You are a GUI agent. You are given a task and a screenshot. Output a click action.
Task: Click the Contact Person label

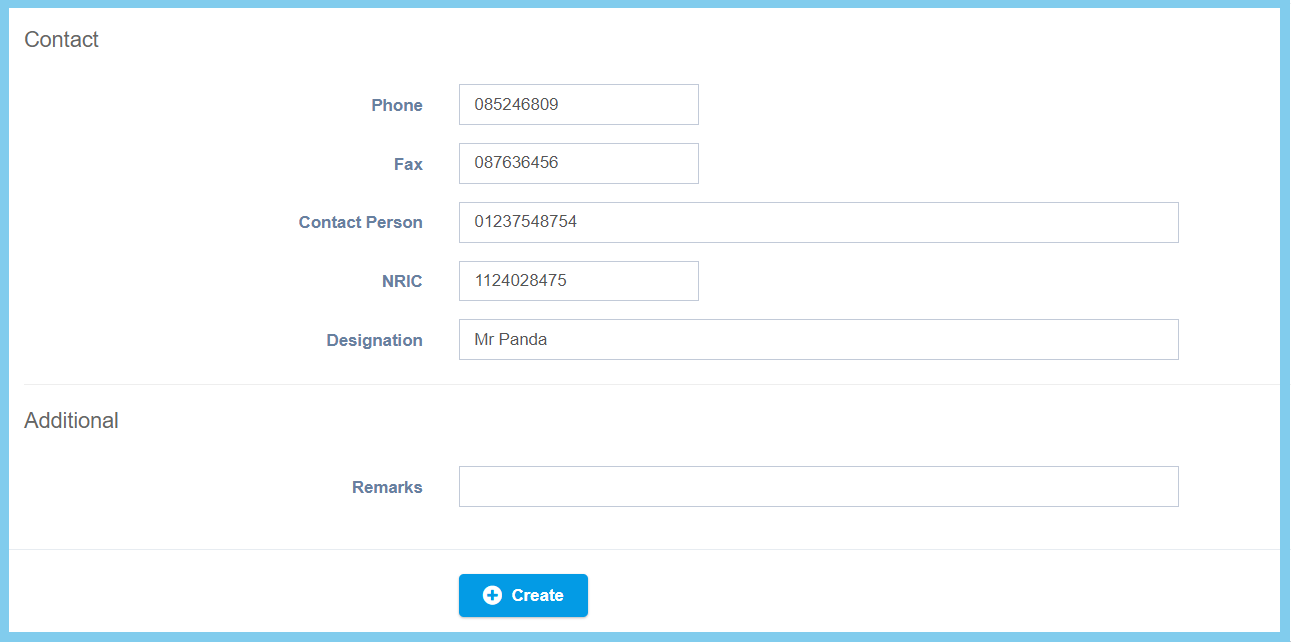(360, 222)
